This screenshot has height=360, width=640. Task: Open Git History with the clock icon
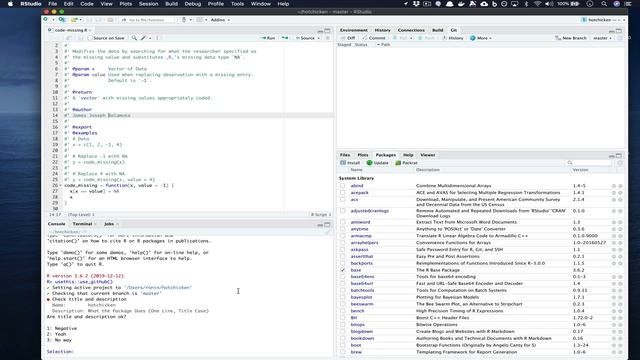pos(453,38)
